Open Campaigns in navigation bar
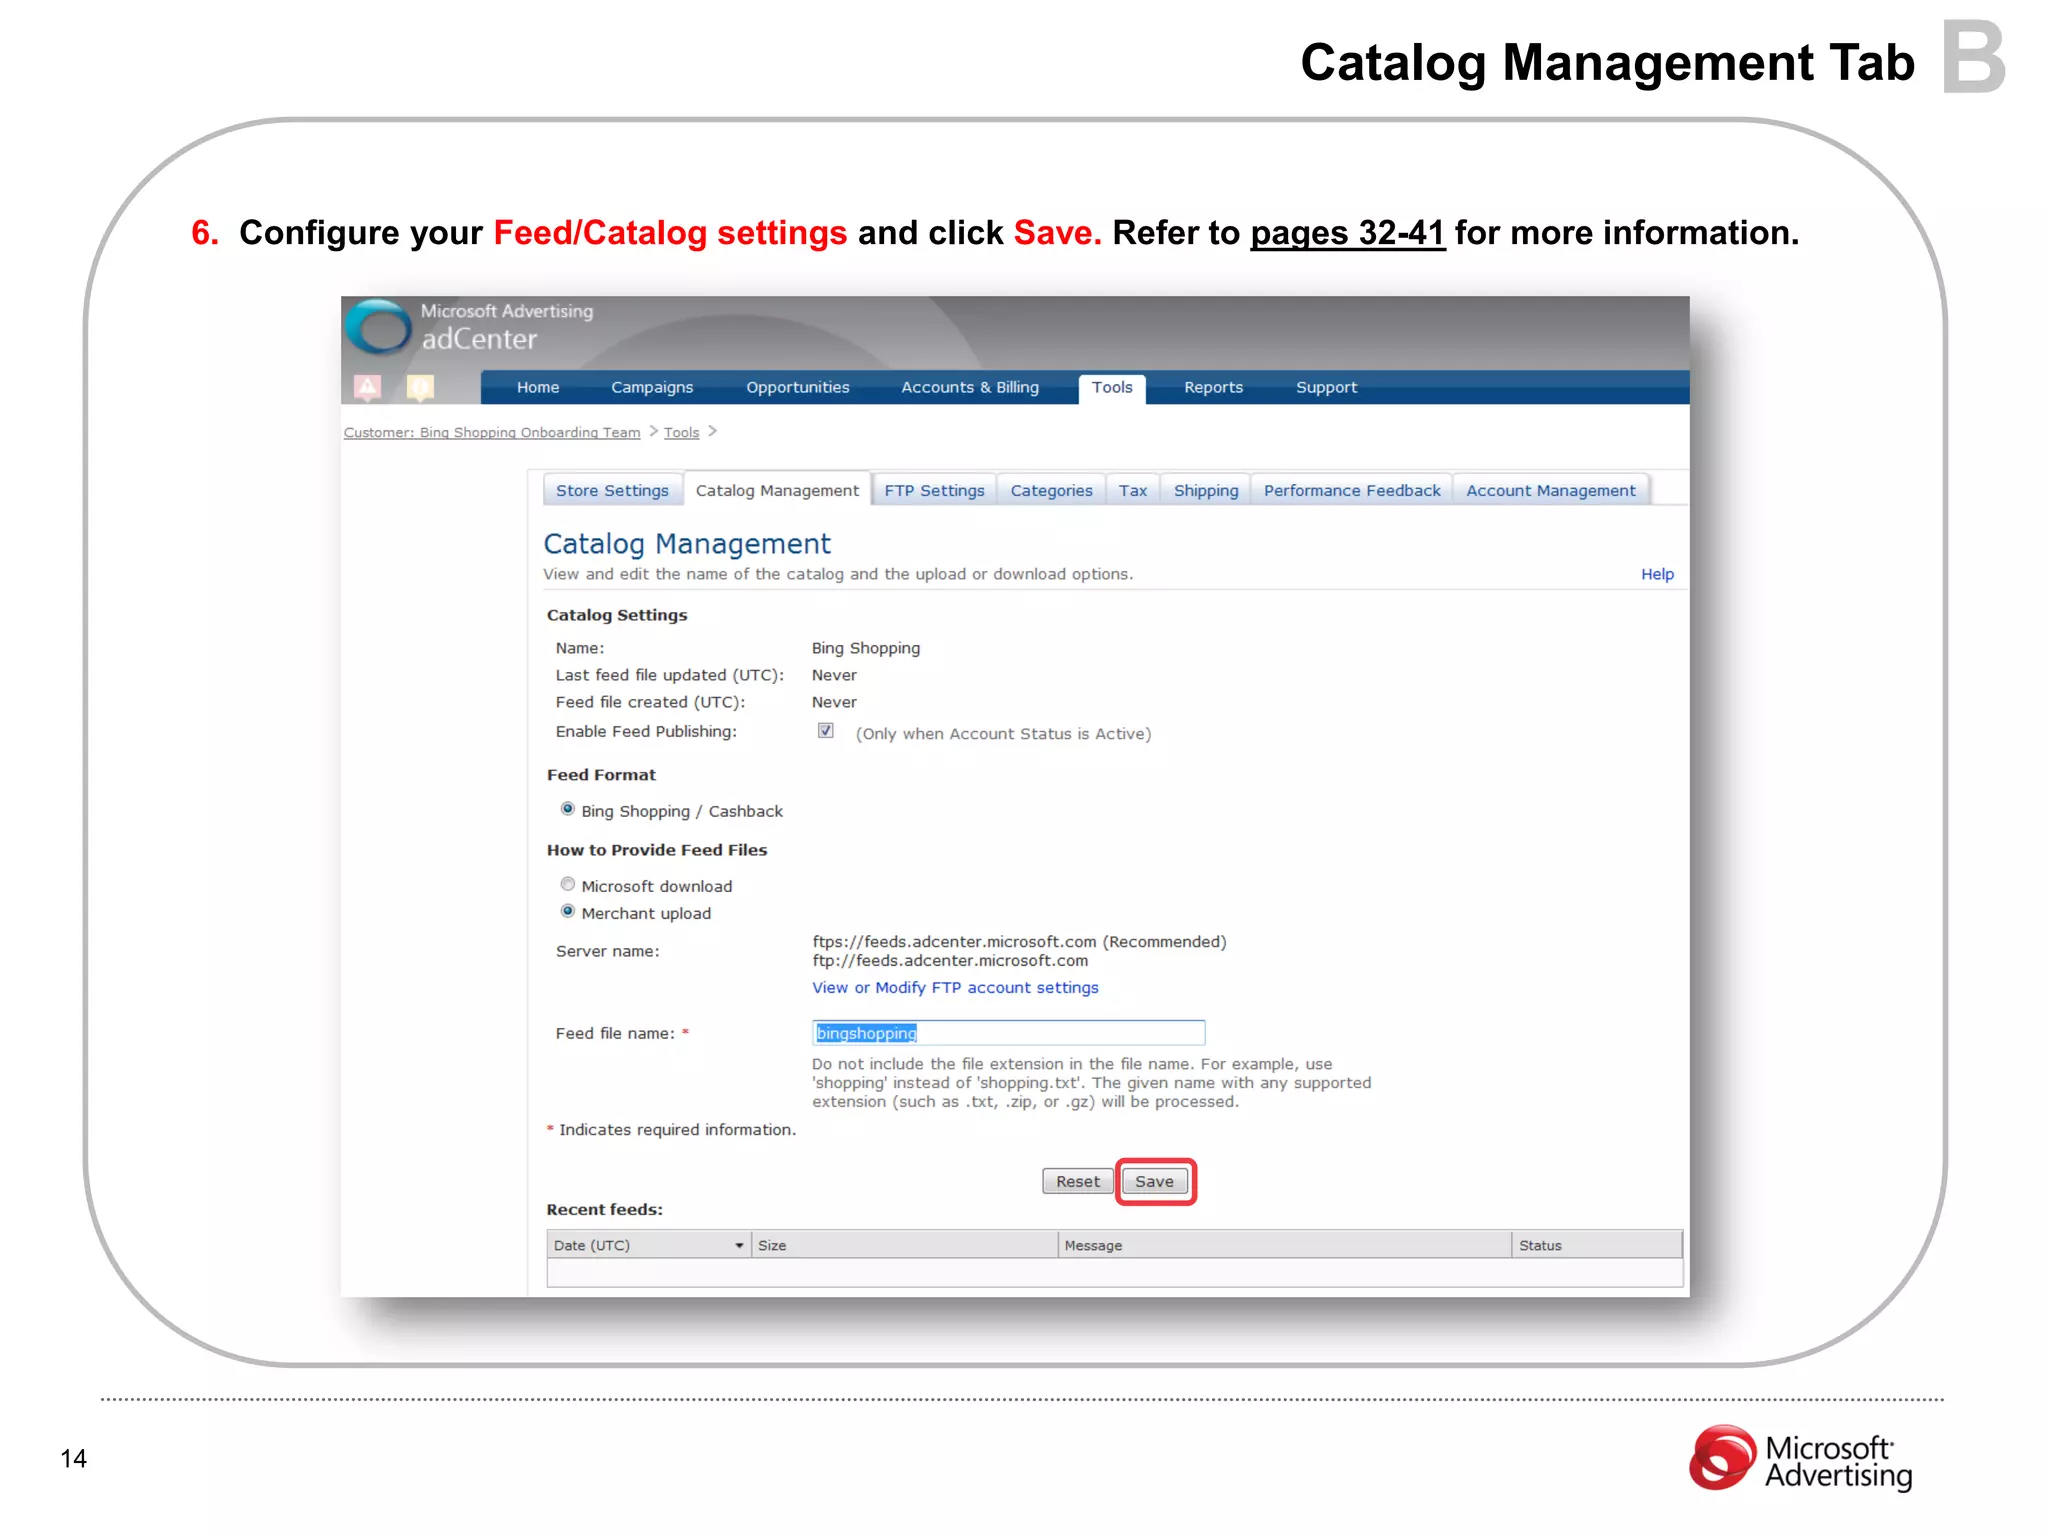The width and height of the screenshot is (2048, 1536). click(652, 387)
